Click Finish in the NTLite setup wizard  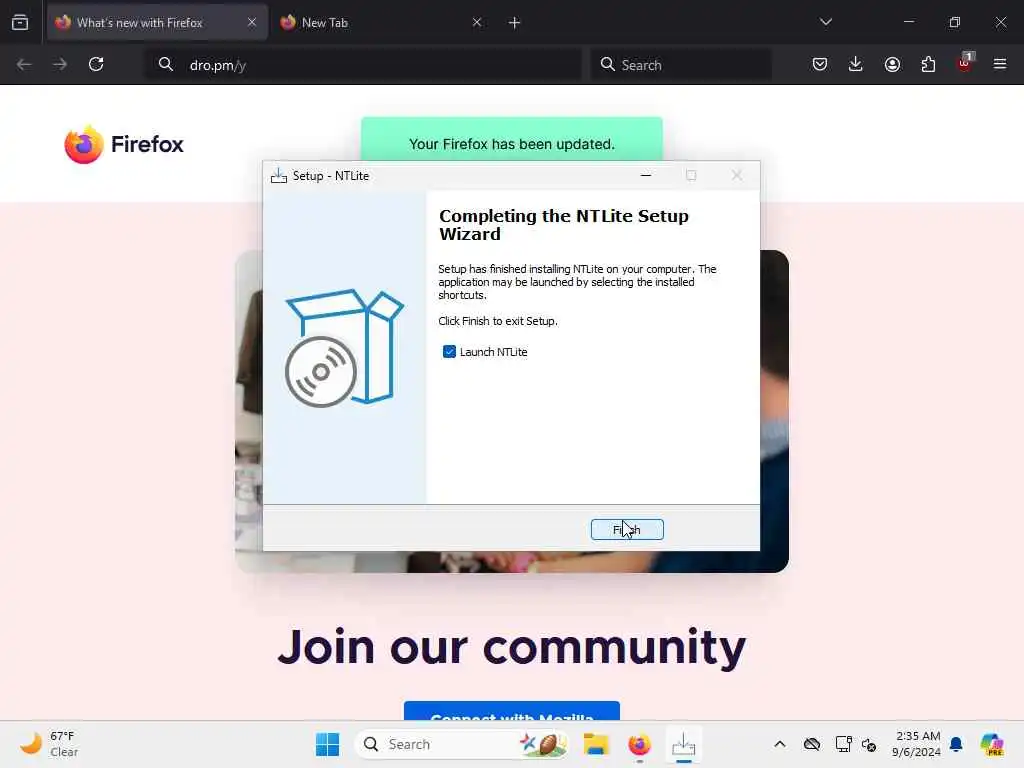click(627, 530)
